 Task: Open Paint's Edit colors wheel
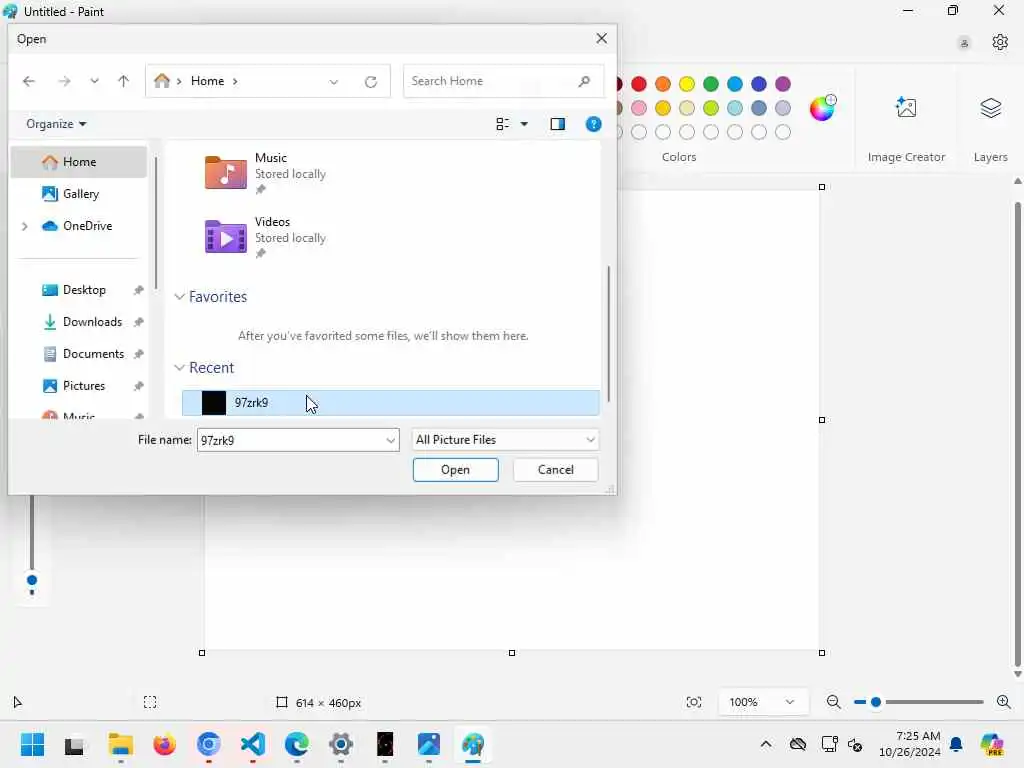(x=822, y=108)
